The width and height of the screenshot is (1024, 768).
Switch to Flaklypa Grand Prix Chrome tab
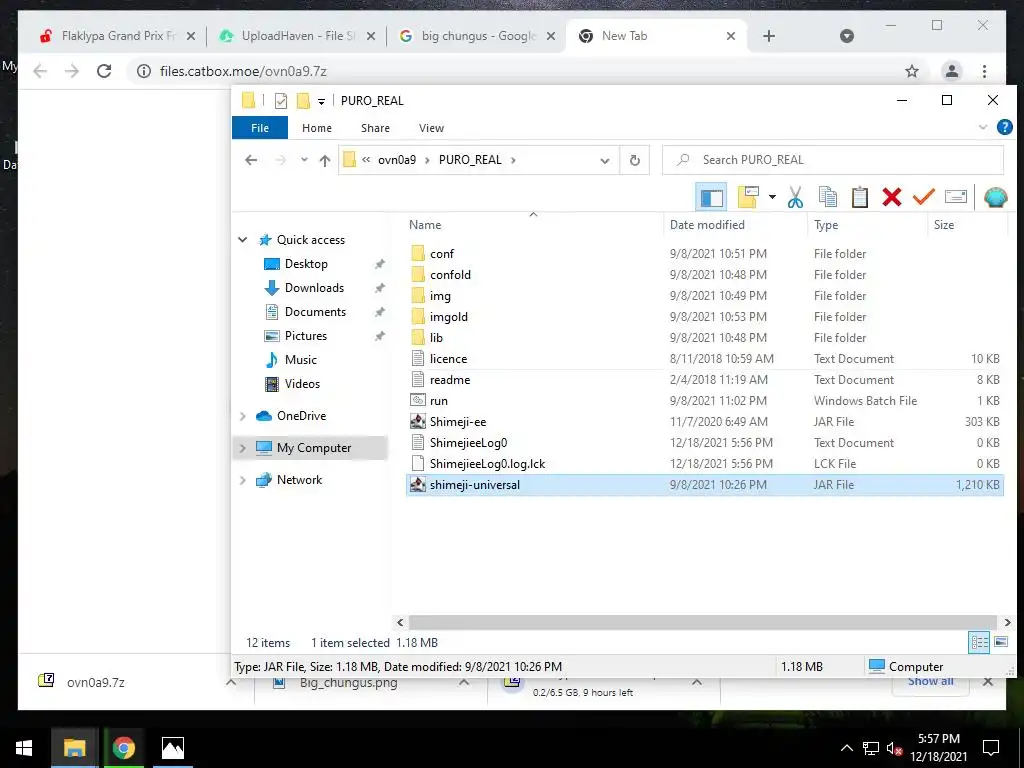[118, 36]
